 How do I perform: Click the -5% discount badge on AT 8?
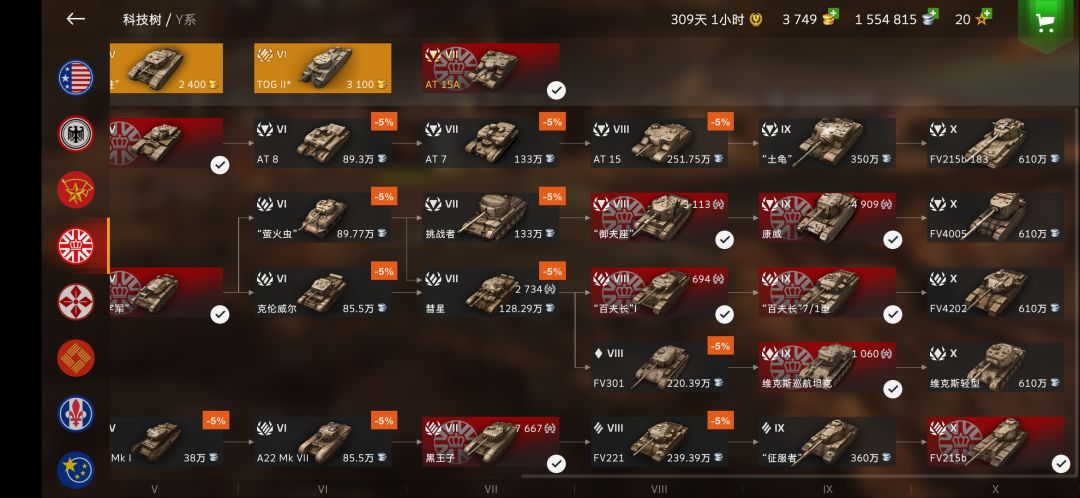click(384, 122)
